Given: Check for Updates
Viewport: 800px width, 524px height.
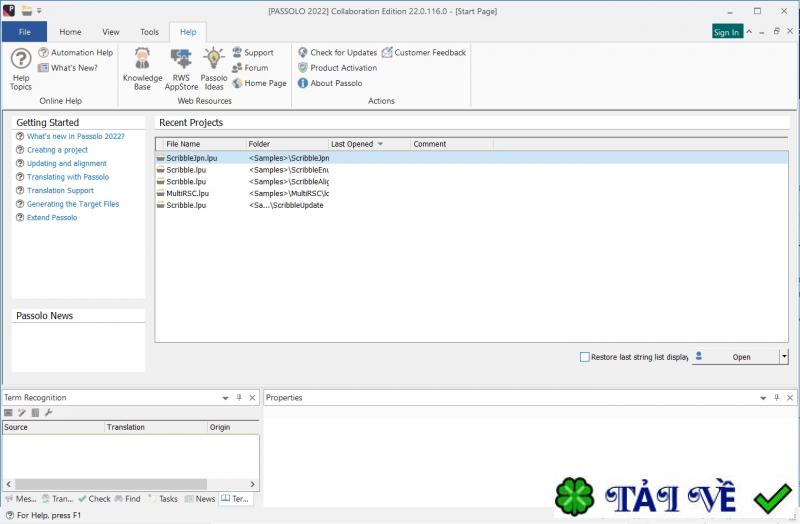Looking at the screenshot, I should tap(338, 53).
